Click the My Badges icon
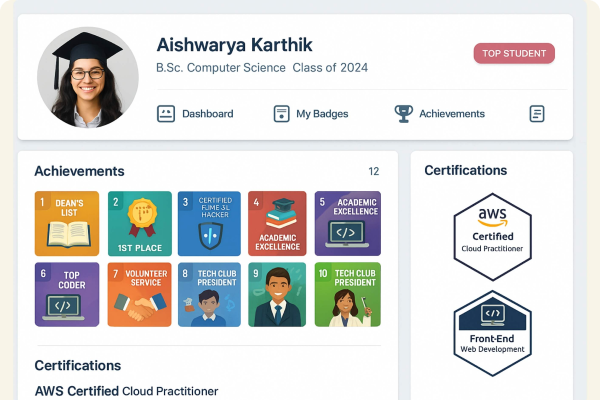The width and height of the screenshot is (600, 400). coord(282,114)
